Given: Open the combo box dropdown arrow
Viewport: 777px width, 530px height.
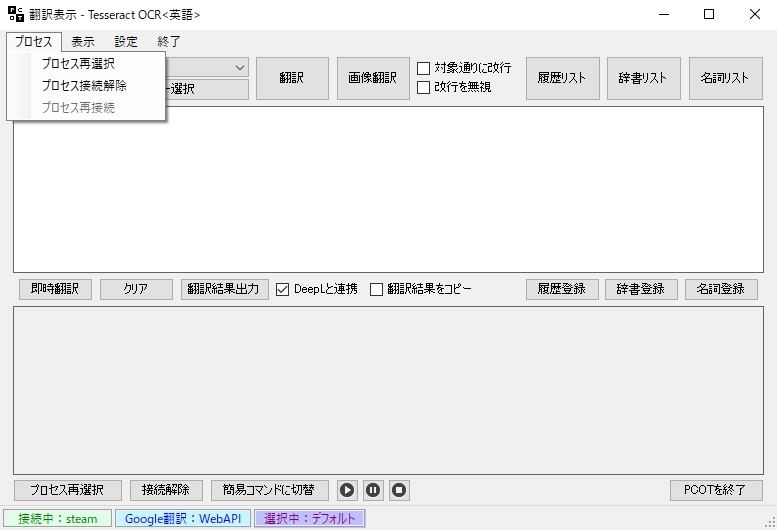Looking at the screenshot, I should point(240,68).
